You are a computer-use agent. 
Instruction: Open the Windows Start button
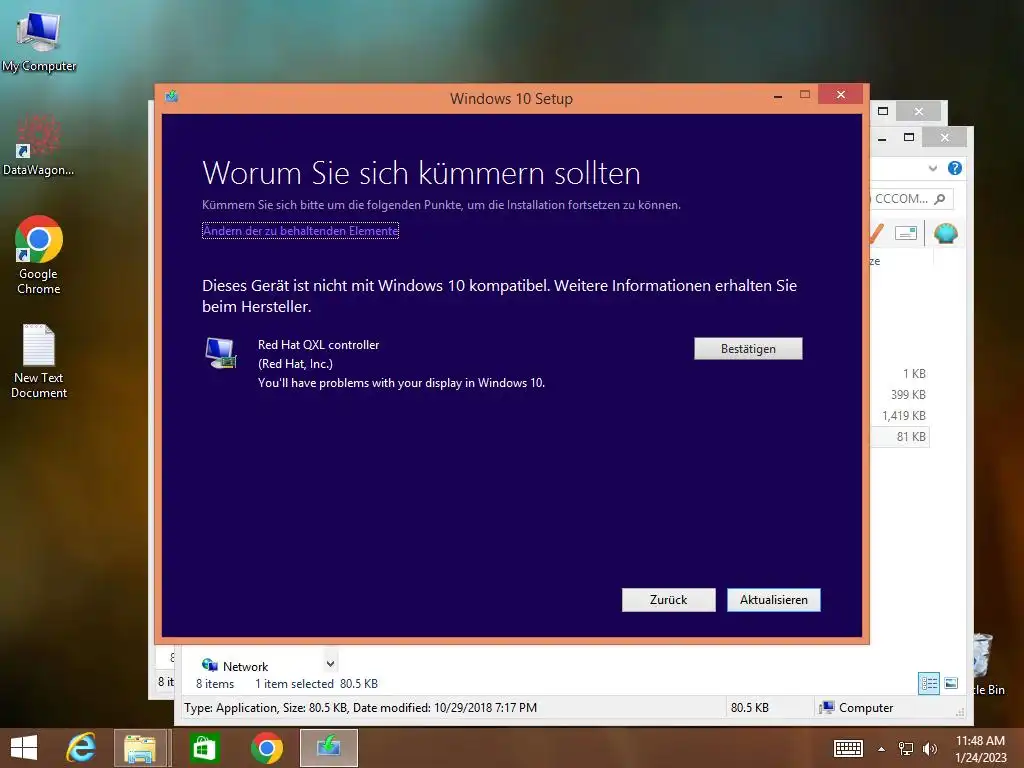point(24,748)
